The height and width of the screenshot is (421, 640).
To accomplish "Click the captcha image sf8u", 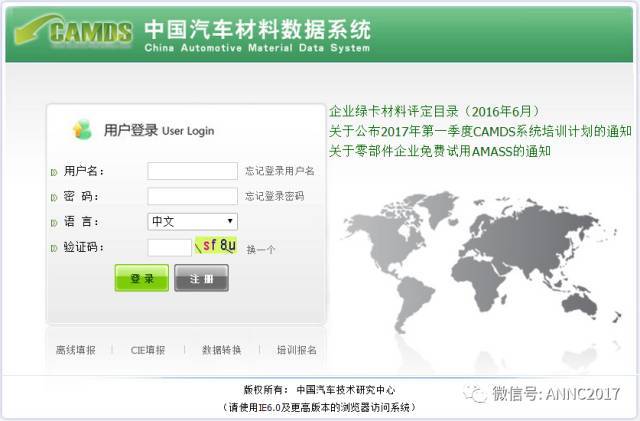I will point(216,245).
